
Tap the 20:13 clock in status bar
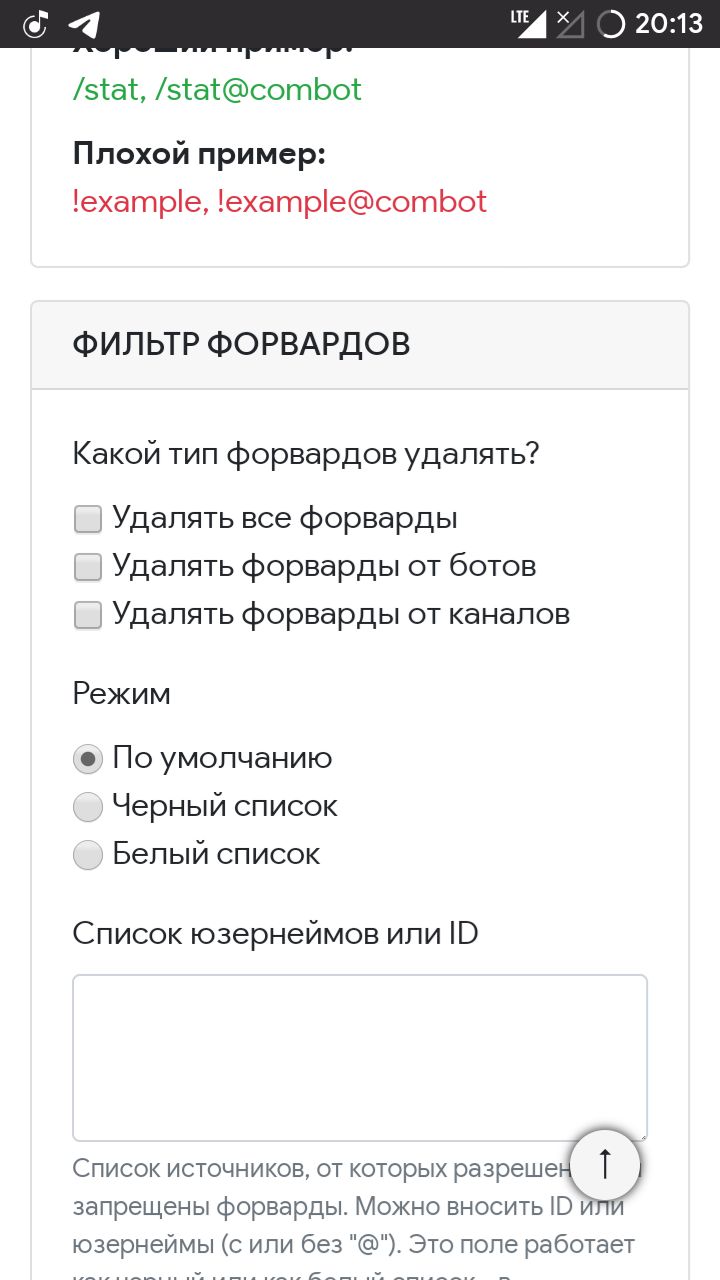point(669,23)
